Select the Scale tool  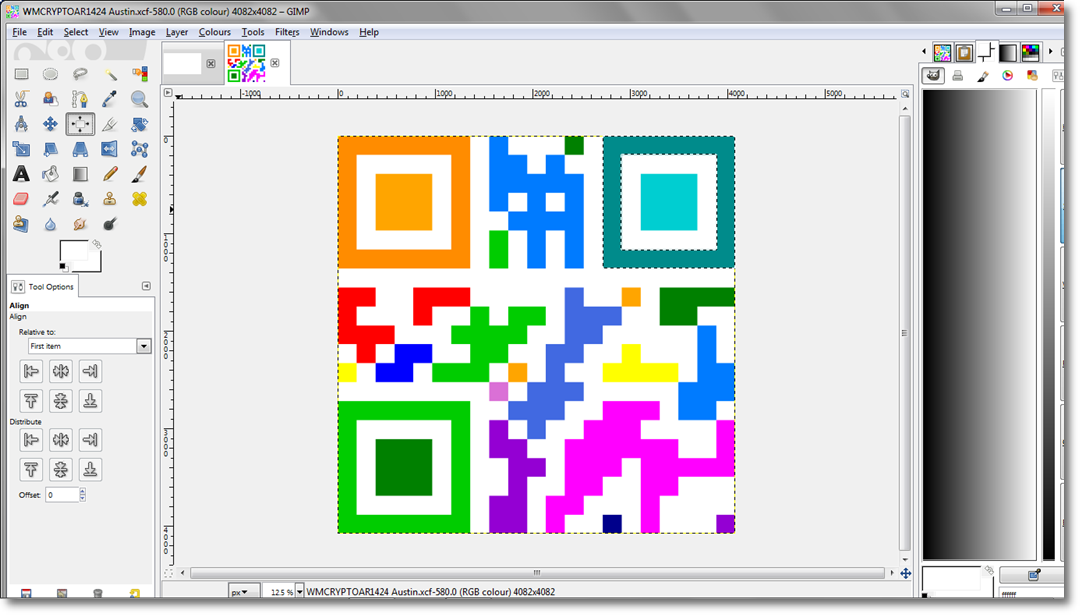[x=21, y=149]
